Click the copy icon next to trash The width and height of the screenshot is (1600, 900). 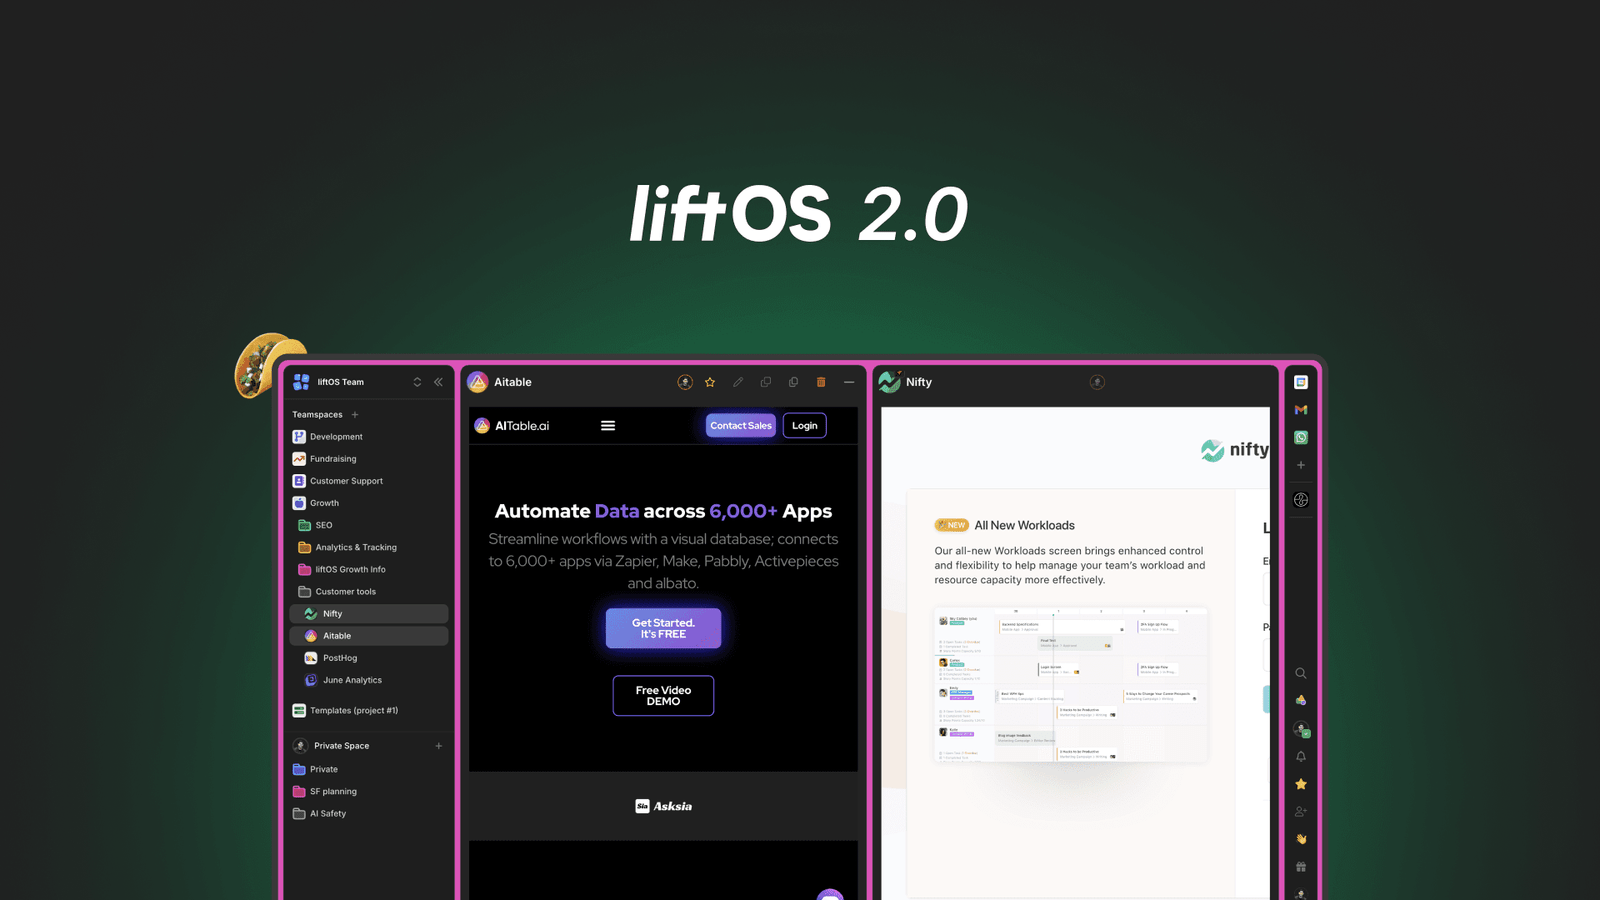click(794, 382)
